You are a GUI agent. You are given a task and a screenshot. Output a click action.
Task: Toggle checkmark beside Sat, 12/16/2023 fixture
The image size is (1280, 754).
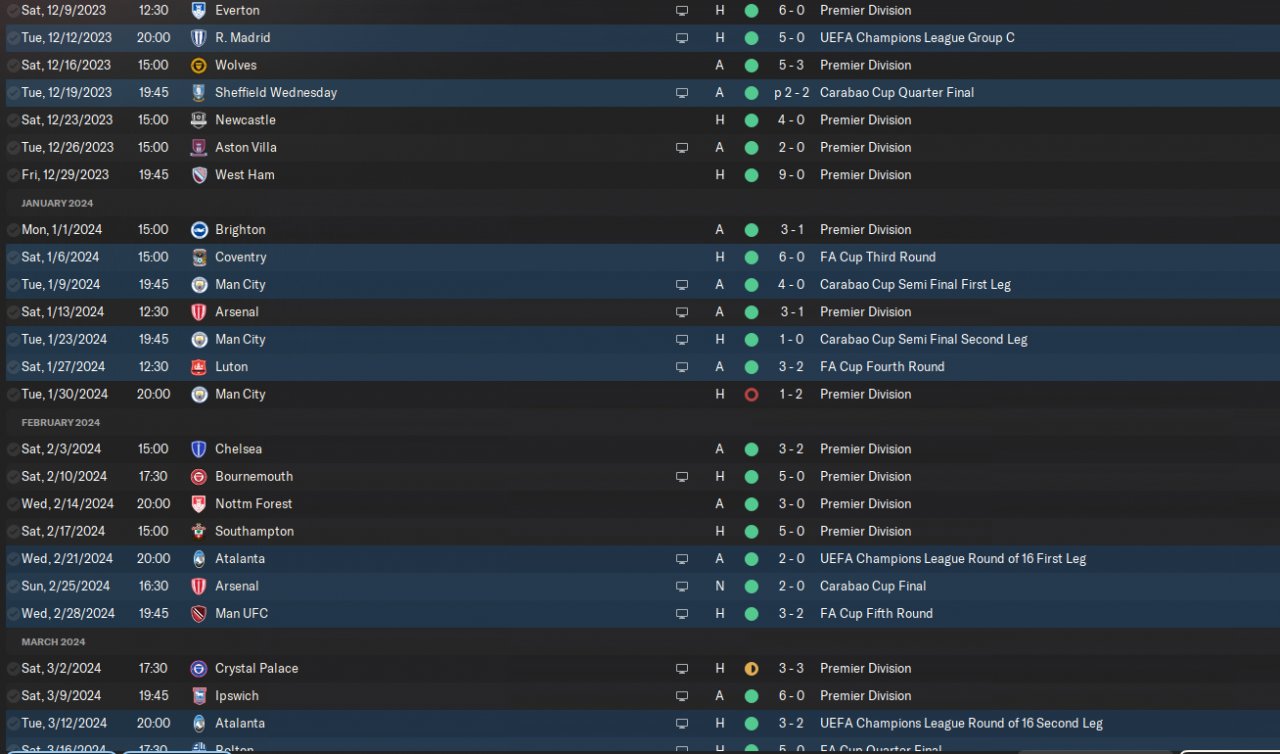13,65
